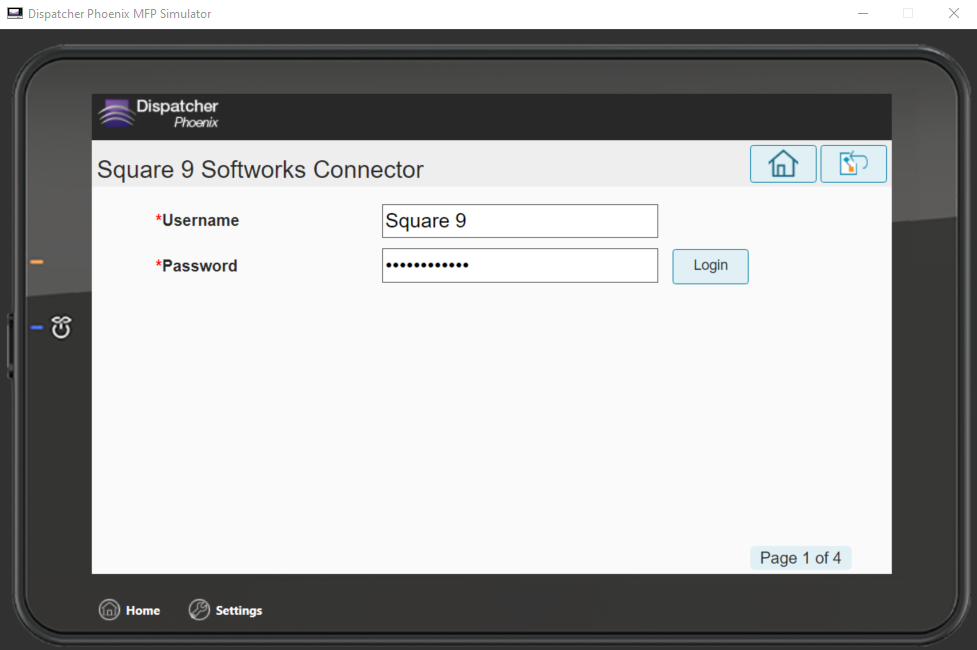Close the MFP Simulator window
977x650 pixels.
pyautogui.click(x=953, y=13)
